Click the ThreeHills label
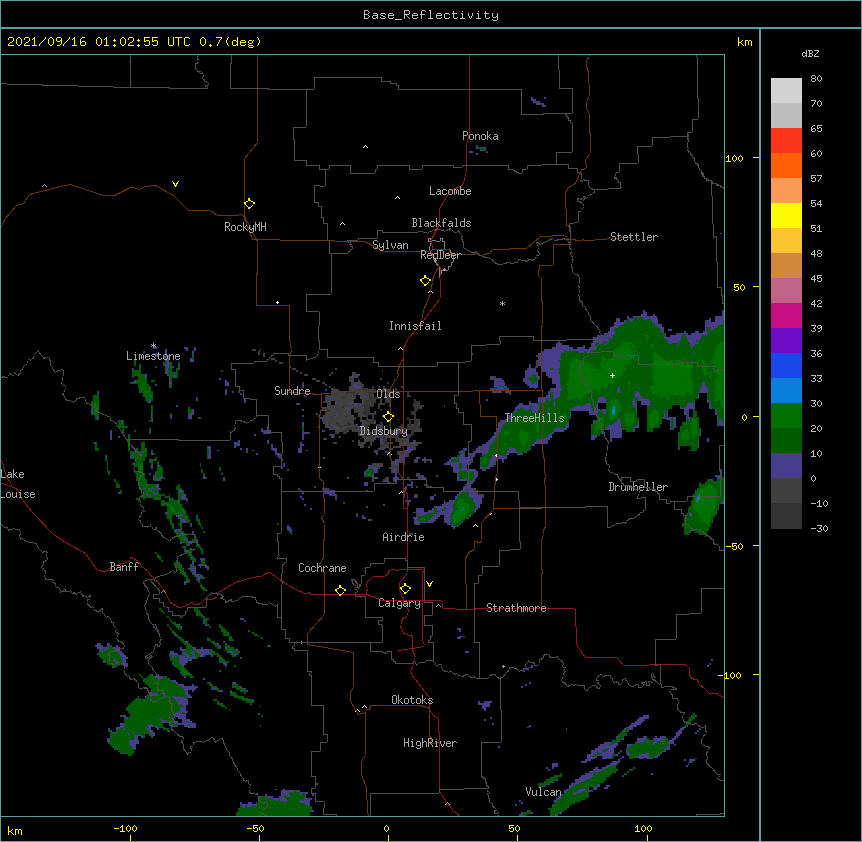The image size is (862, 842). tap(534, 418)
